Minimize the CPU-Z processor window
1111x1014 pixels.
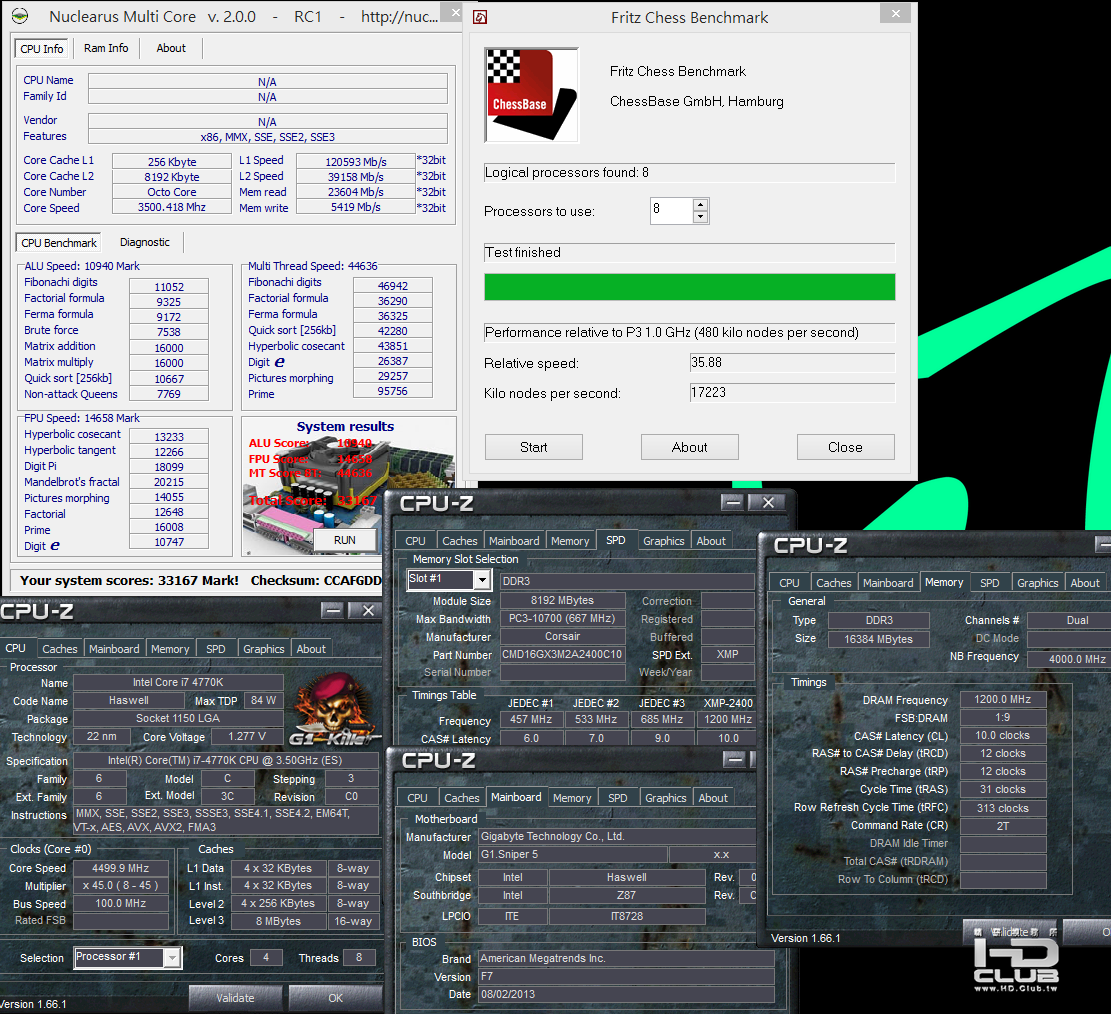332,610
